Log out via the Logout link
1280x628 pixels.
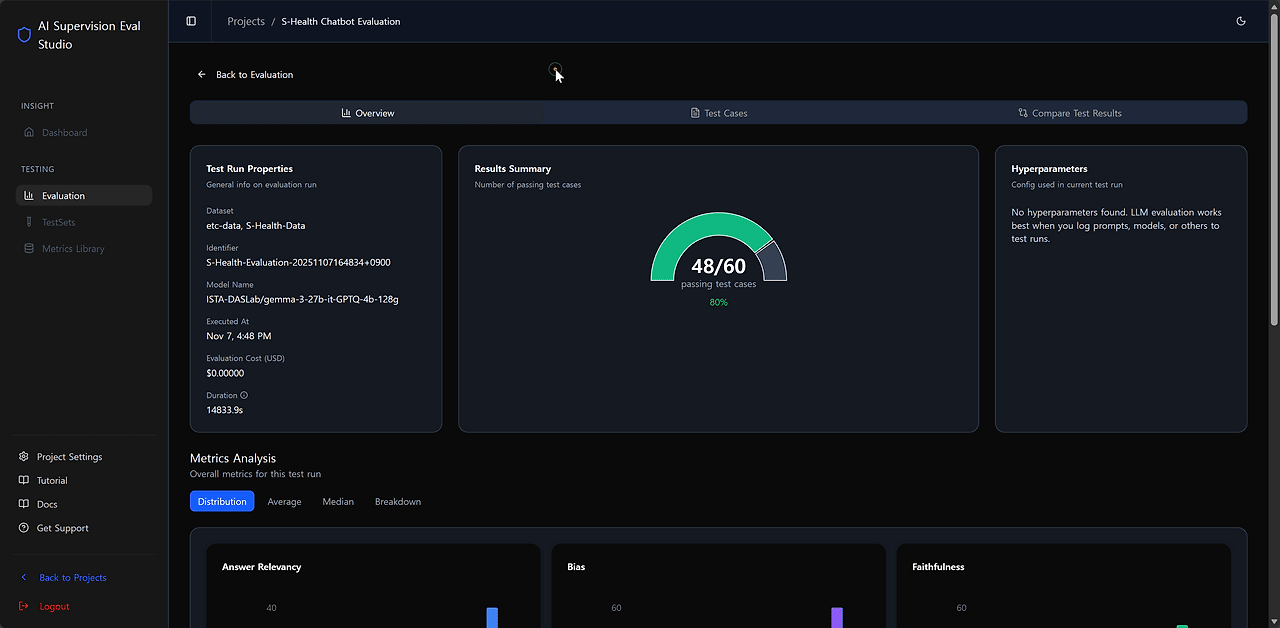pyautogui.click(x=54, y=607)
